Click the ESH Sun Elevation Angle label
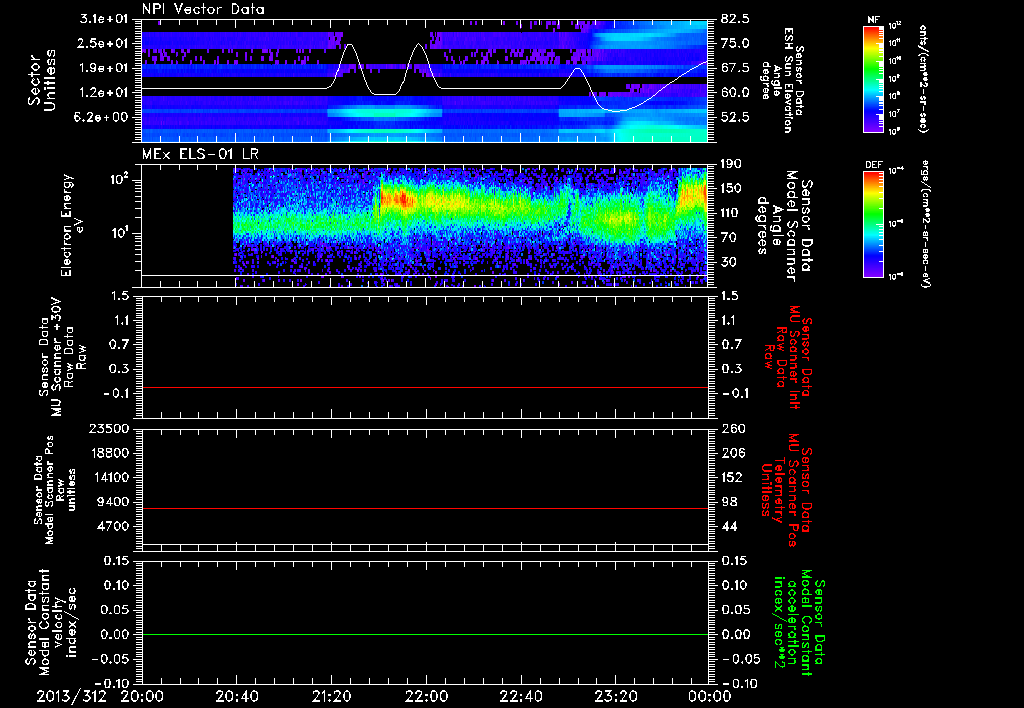 coord(790,80)
